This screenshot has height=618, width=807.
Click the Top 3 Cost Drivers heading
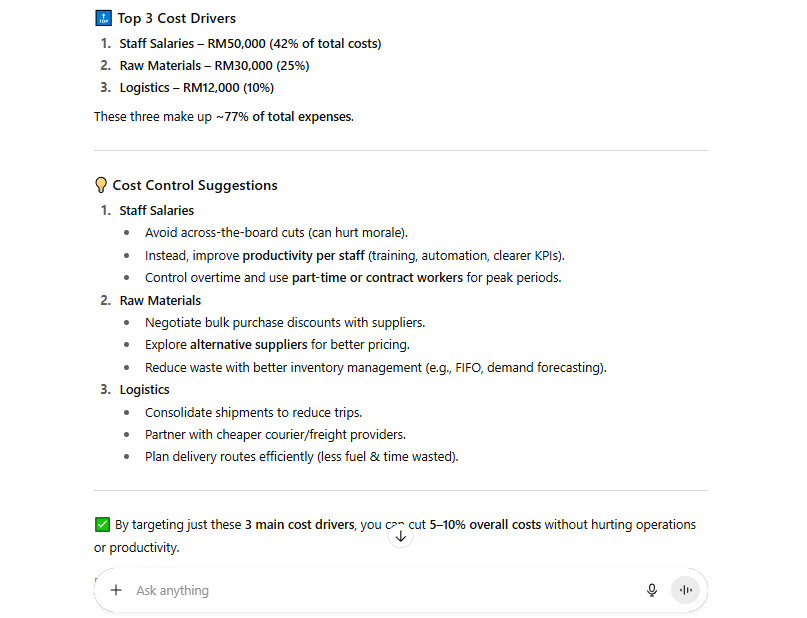click(x=177, y=18)
